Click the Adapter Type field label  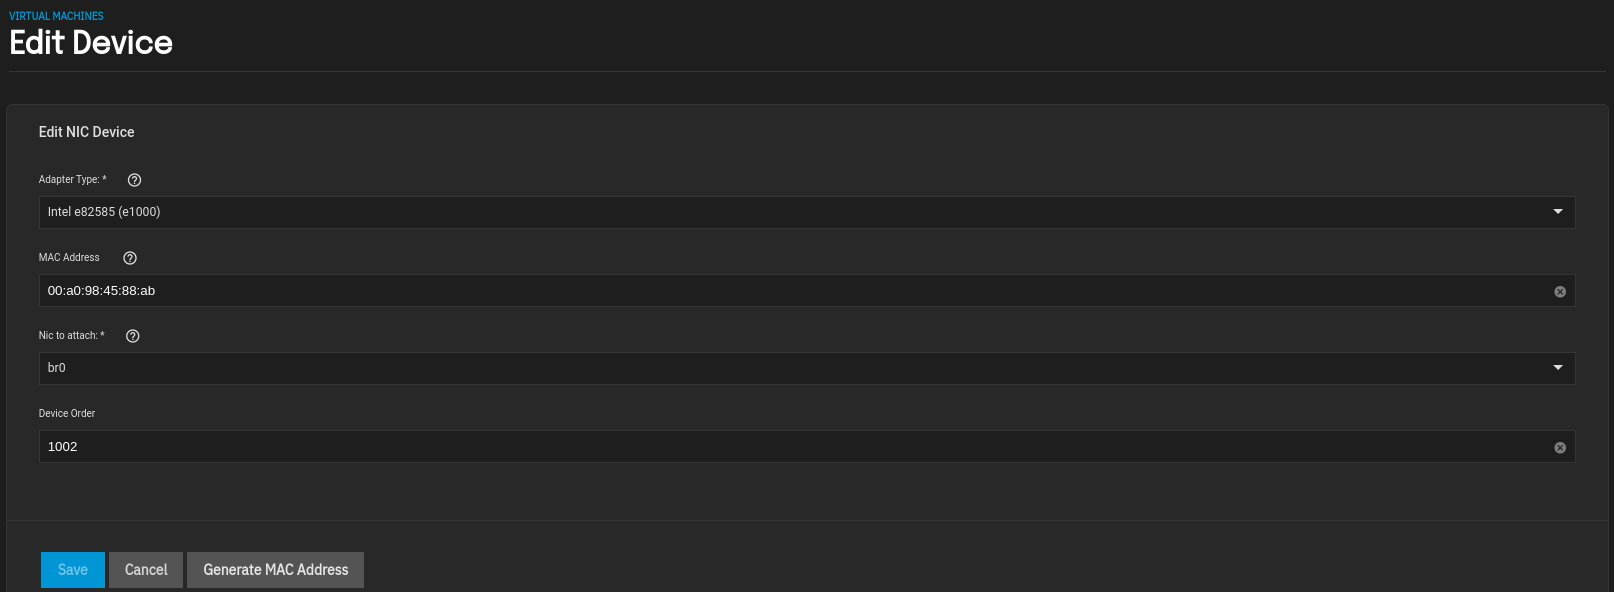(x=72, y=180)
